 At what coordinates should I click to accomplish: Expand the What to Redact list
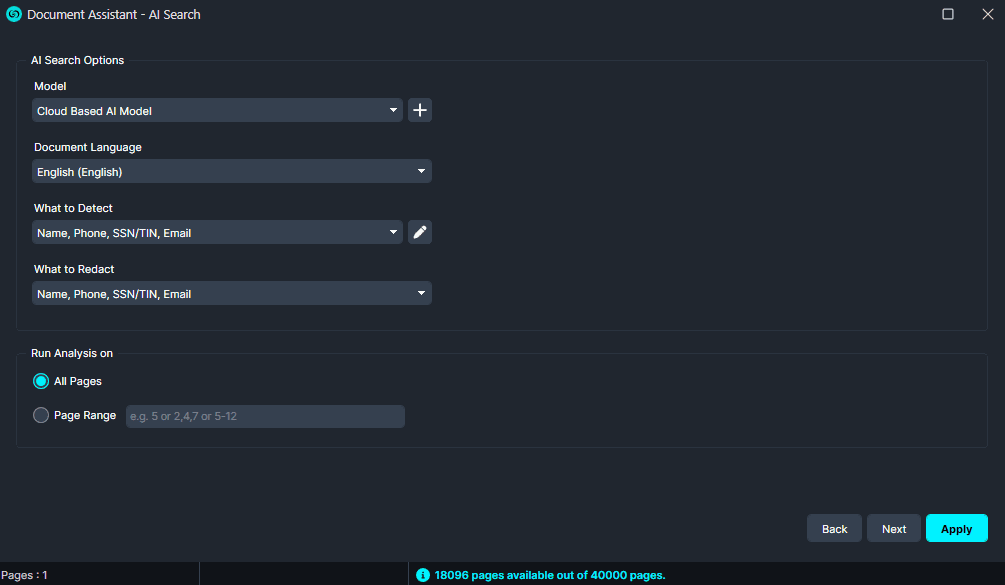coord(231,293)
